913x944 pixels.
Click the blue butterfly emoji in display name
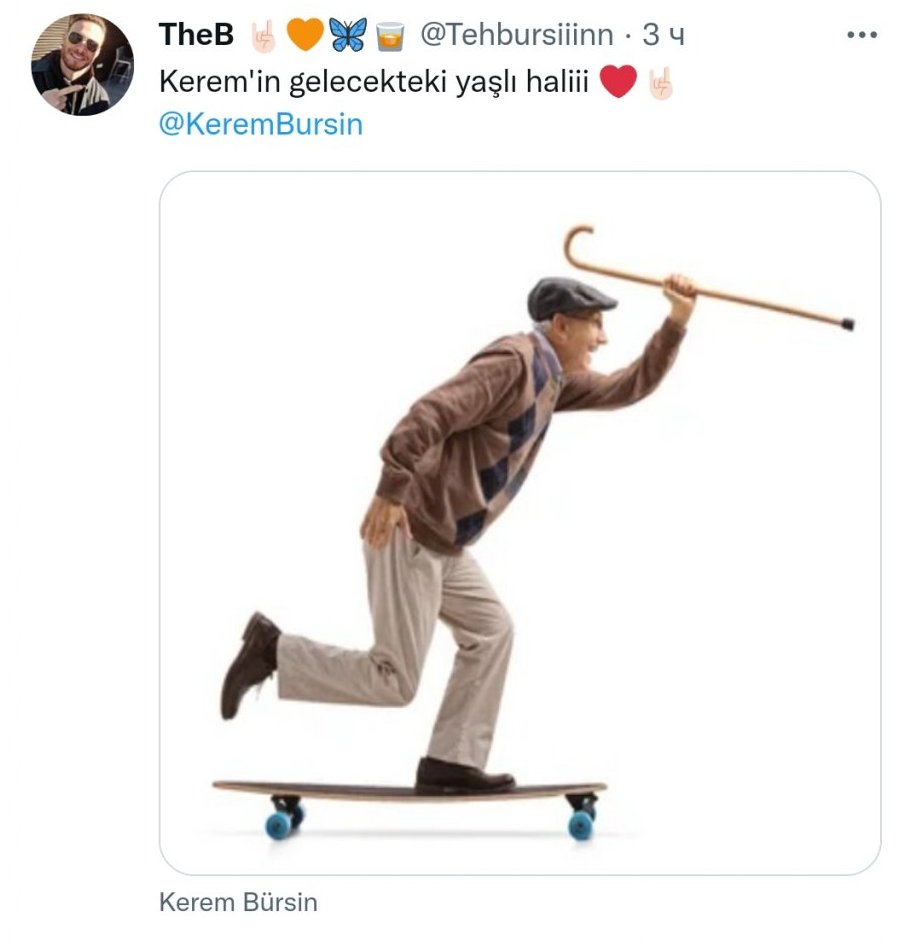click(347, 36)
